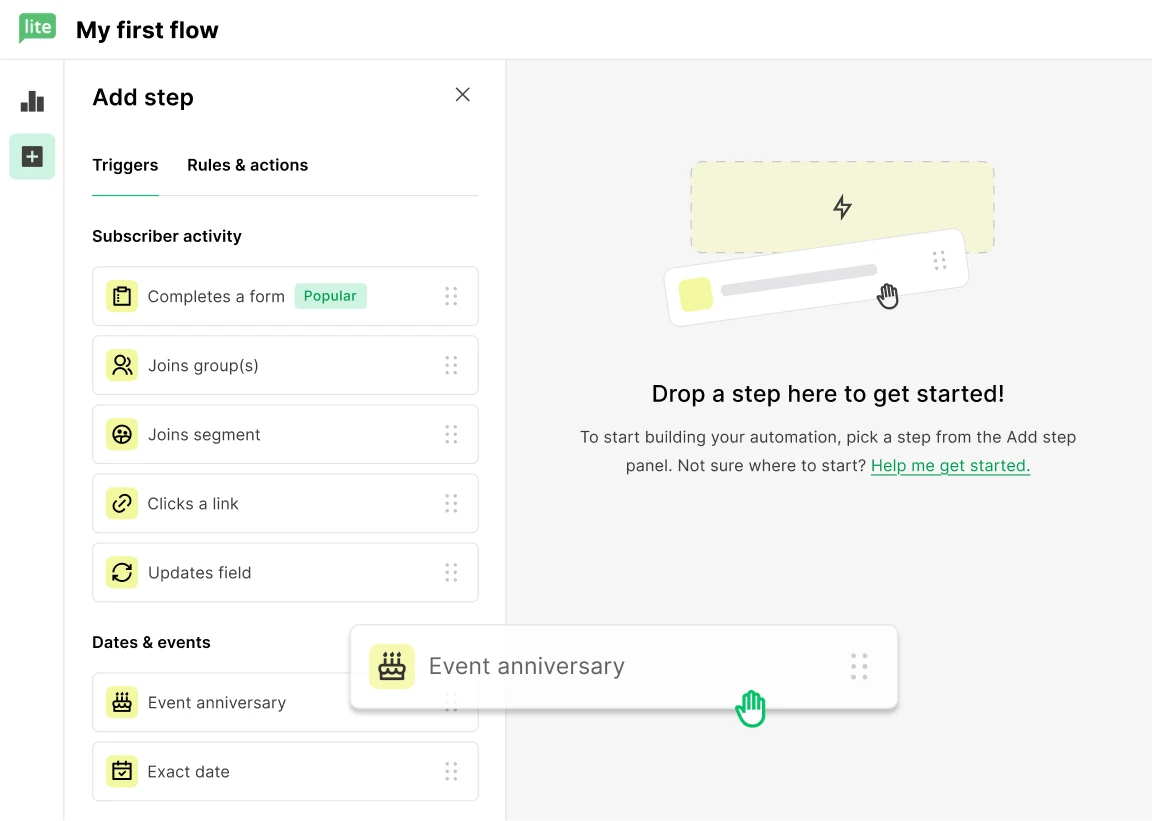Viewport: 1152px width, 821px height.
Task: Click the Joins group(s) people icon
Action: point(122,365)
